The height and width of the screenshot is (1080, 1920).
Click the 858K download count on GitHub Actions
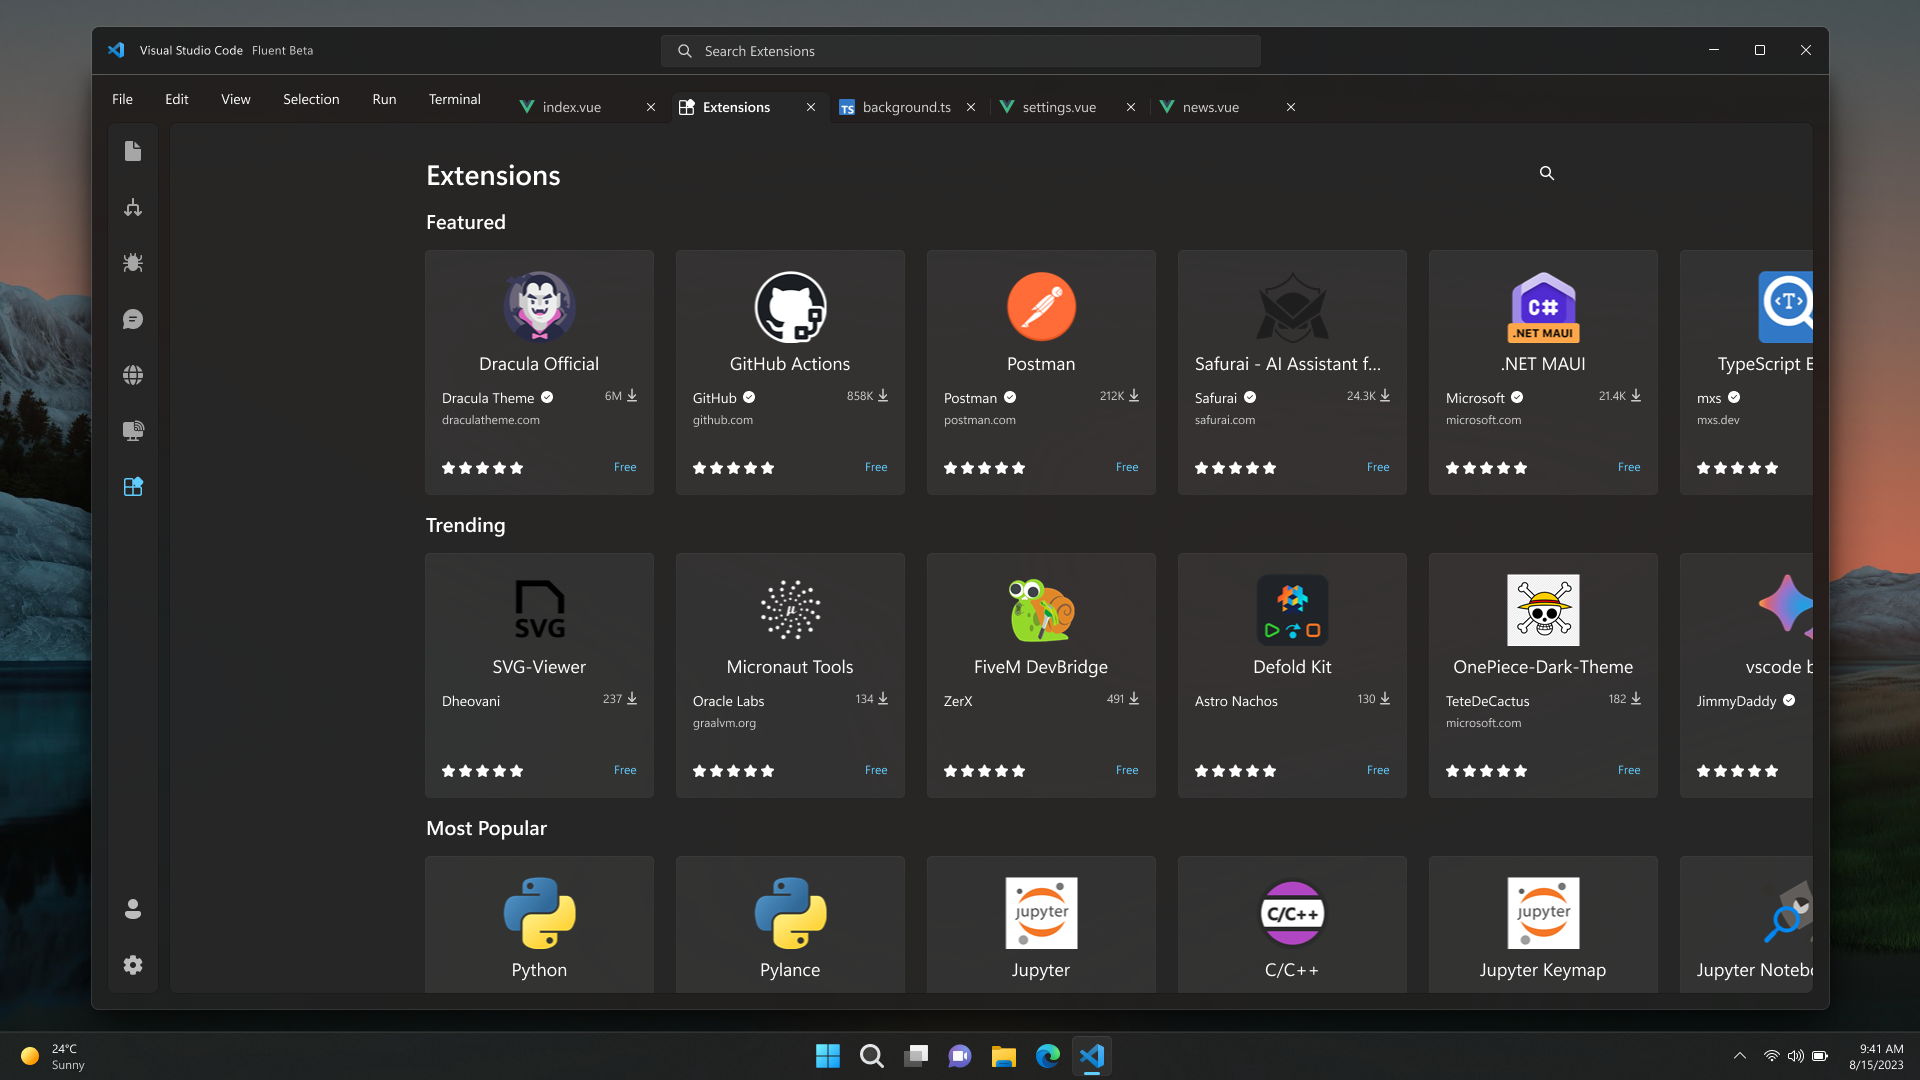[867, 396]
